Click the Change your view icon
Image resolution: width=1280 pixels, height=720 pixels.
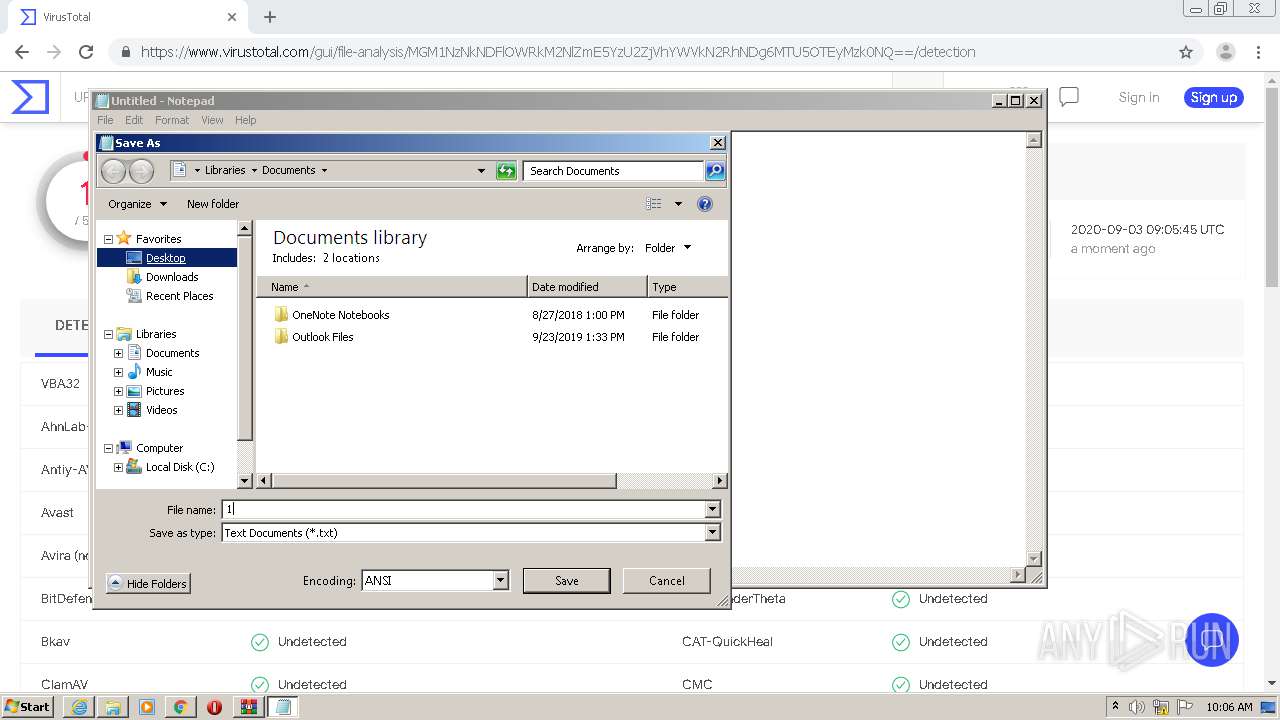(x=654, y=204)
